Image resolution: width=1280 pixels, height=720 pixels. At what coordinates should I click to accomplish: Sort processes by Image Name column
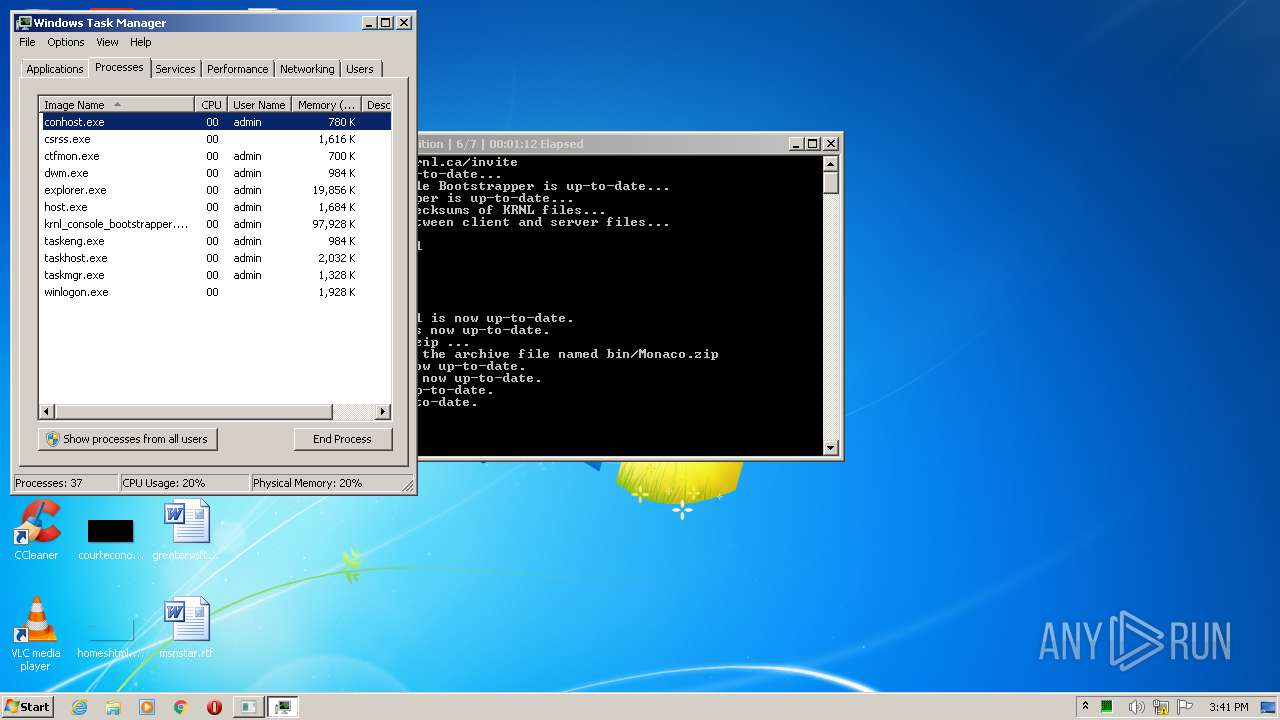[x=116, y=104]
